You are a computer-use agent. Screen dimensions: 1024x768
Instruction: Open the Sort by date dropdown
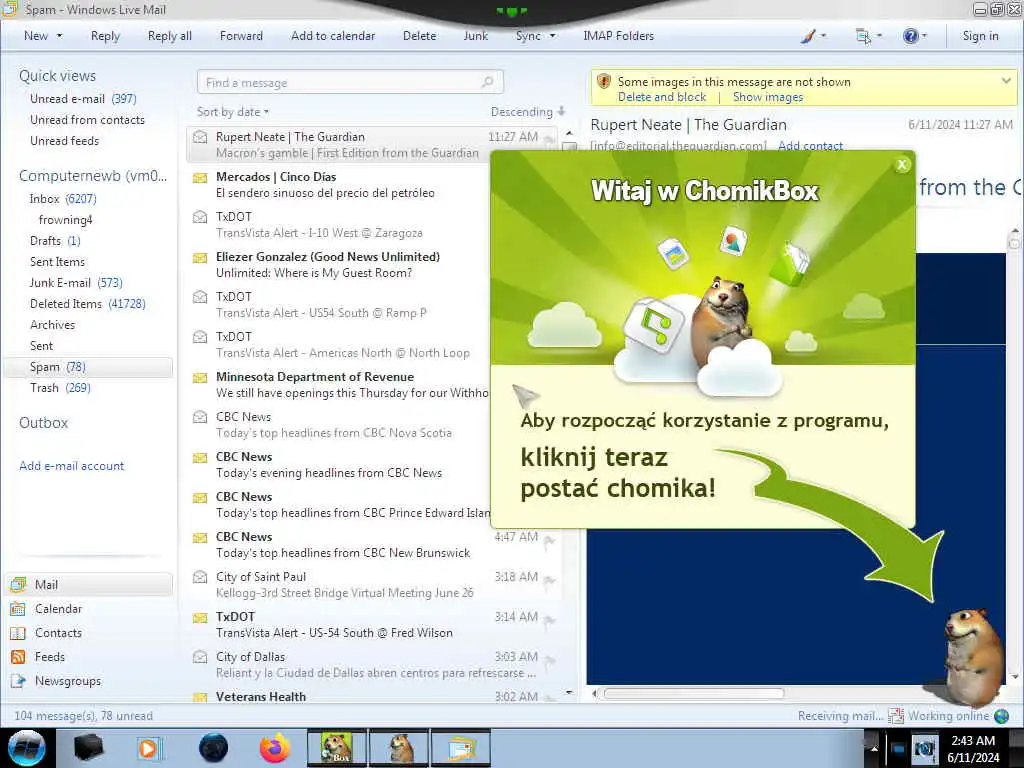tap(232, 112)
